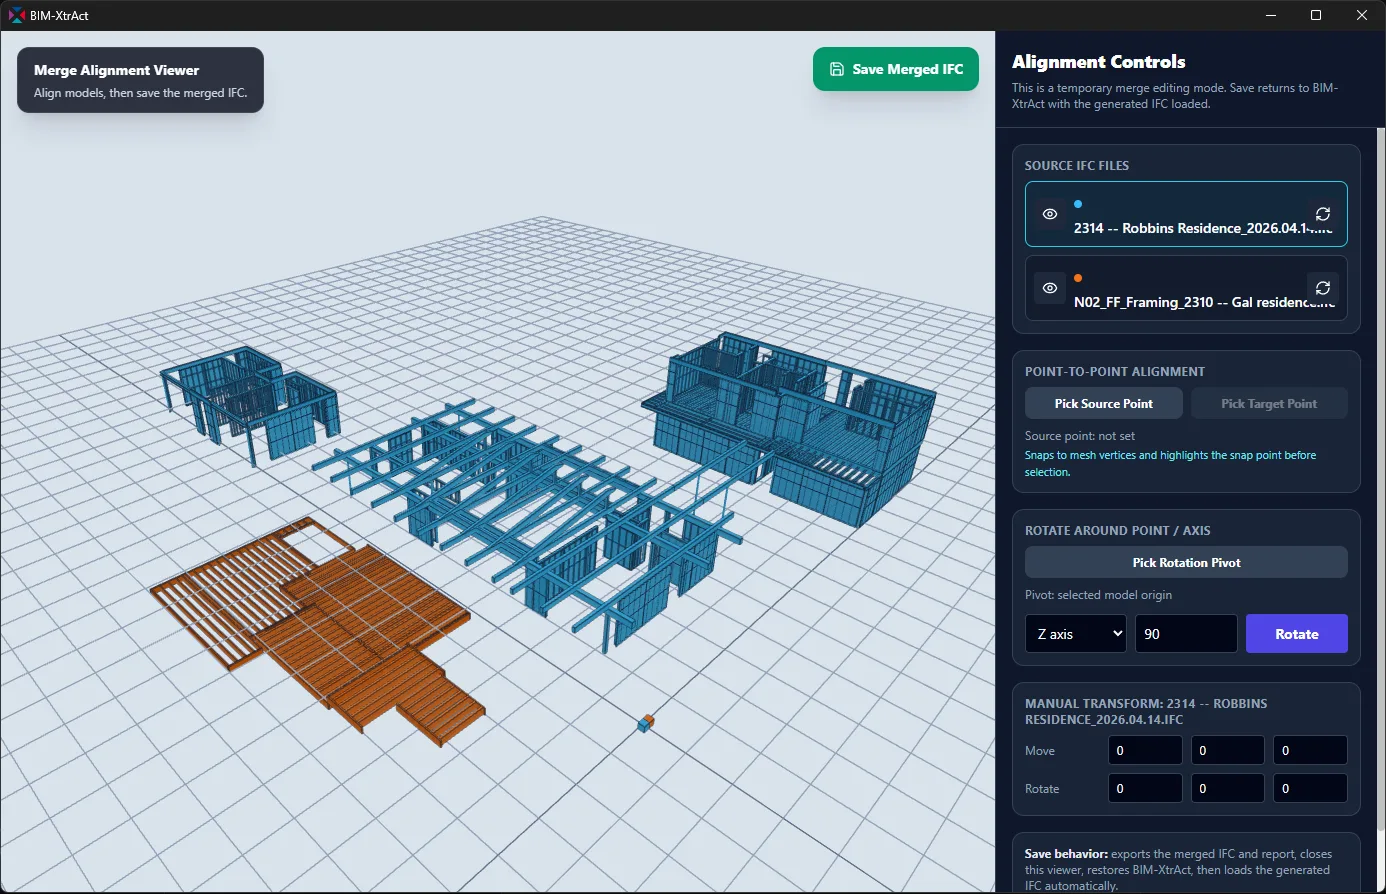
Task: Click the Merge Alignment Viewer info card
Action: point(140,80)
